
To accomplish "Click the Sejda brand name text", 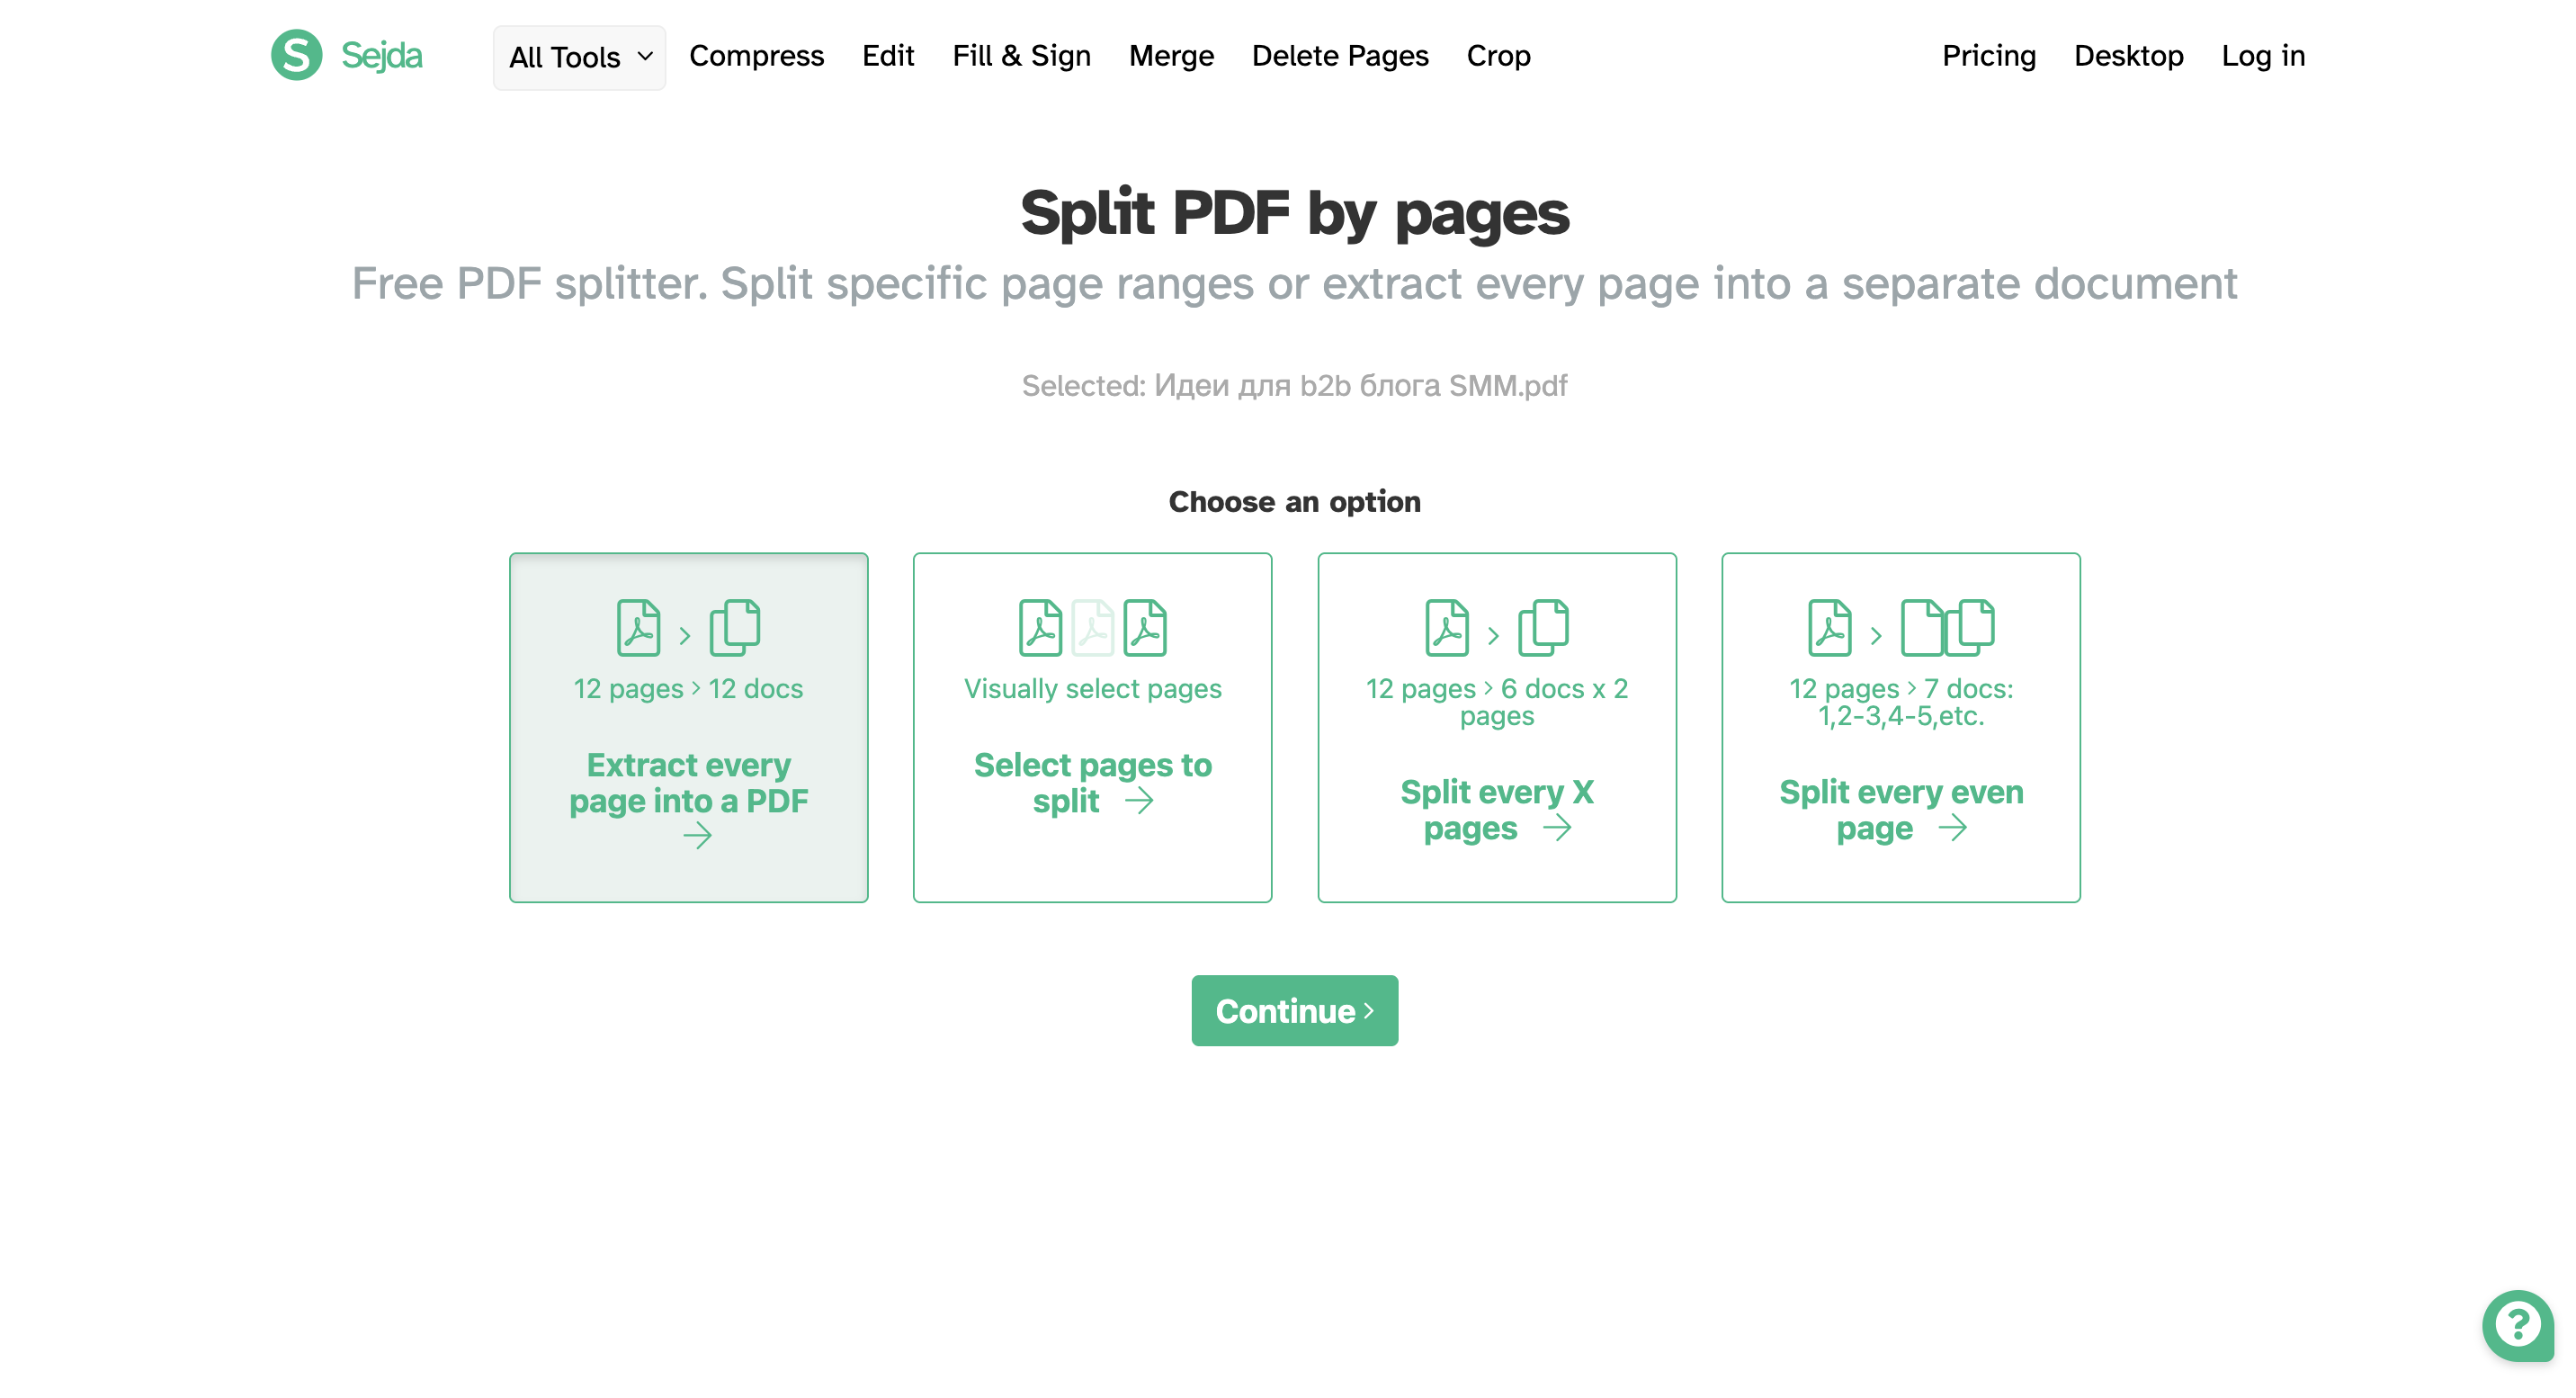I will pos(382,56).
